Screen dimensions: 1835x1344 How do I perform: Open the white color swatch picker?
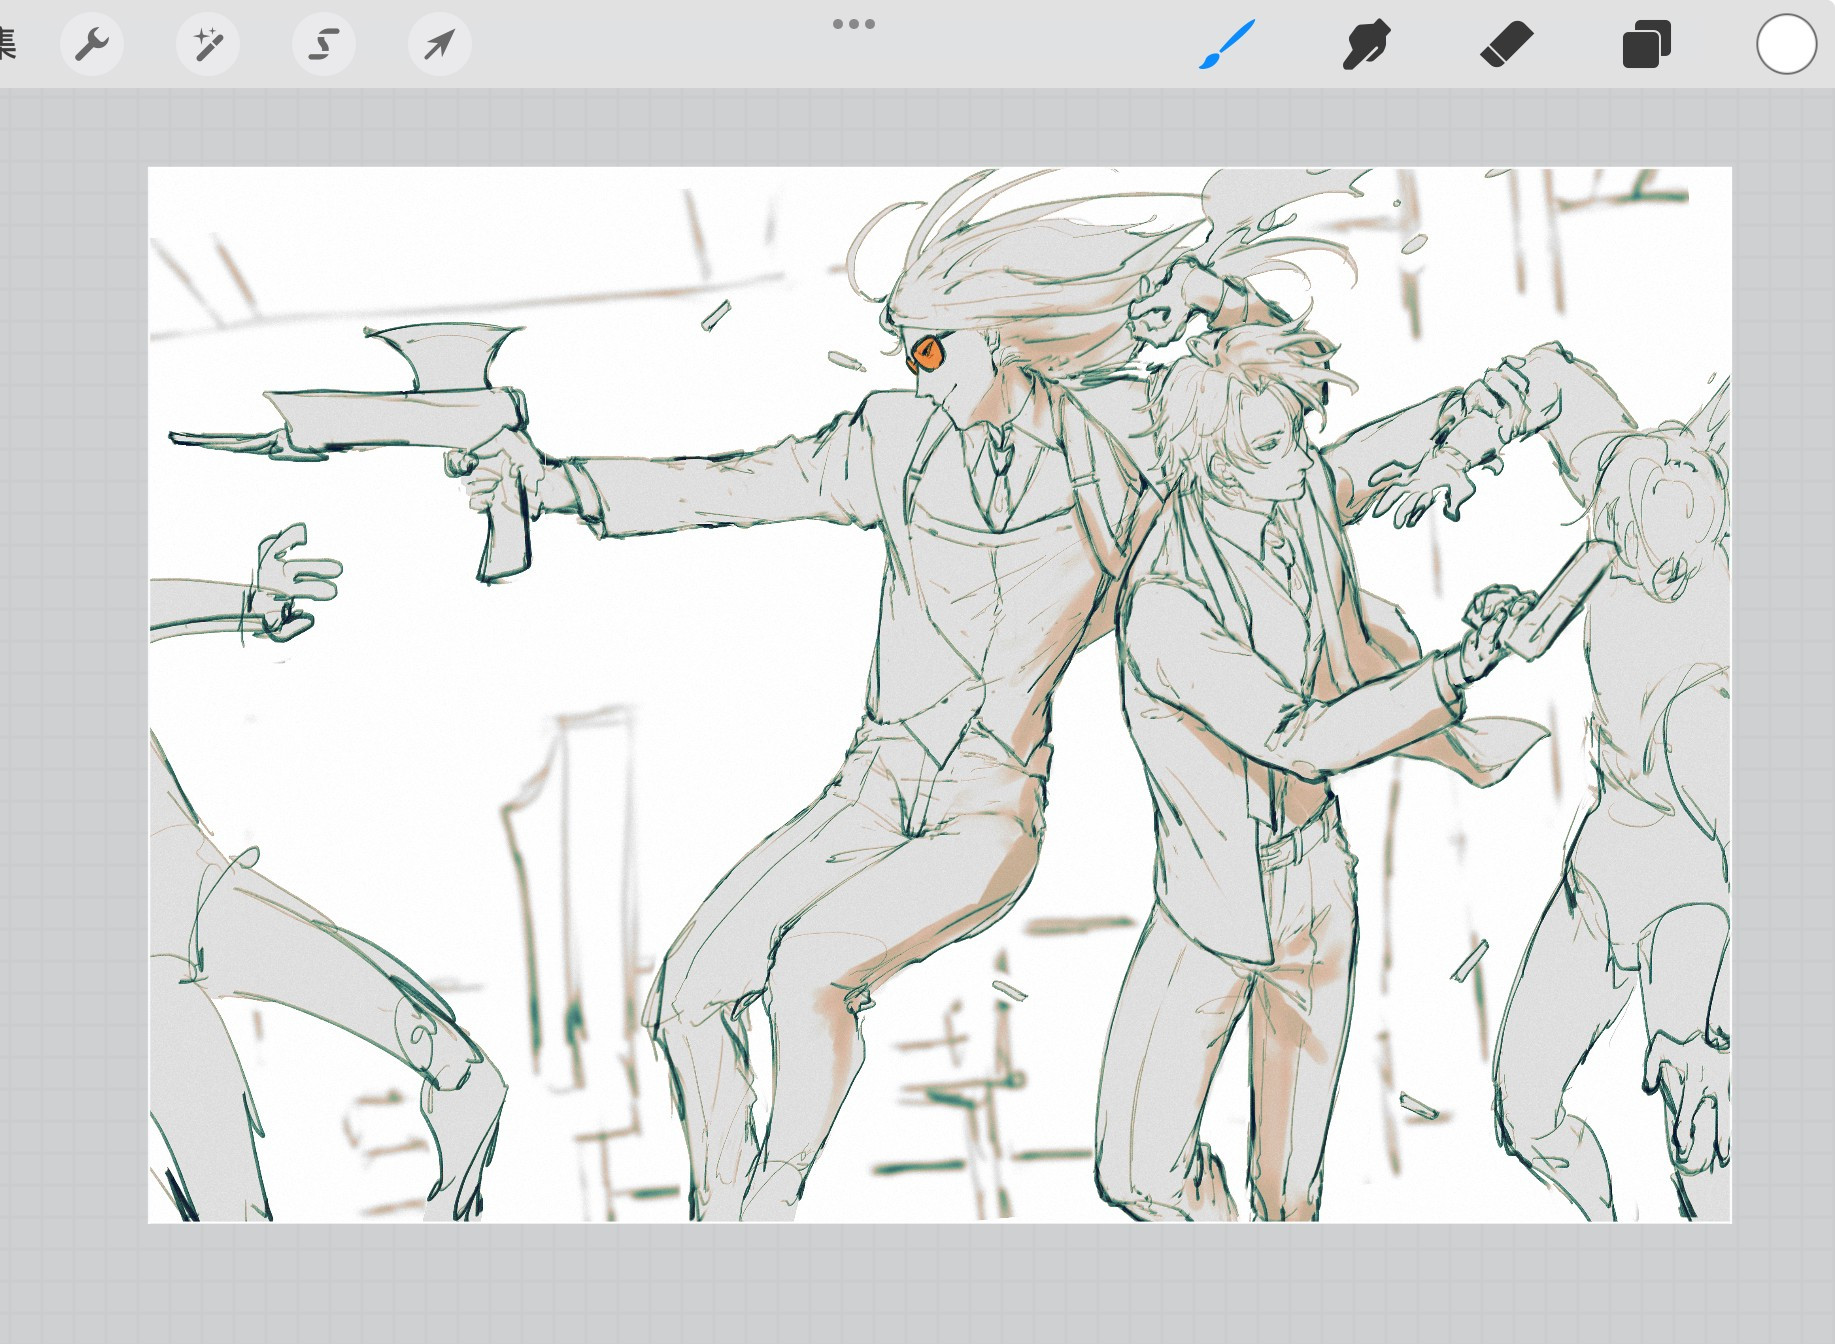[x=1787, y=44]
